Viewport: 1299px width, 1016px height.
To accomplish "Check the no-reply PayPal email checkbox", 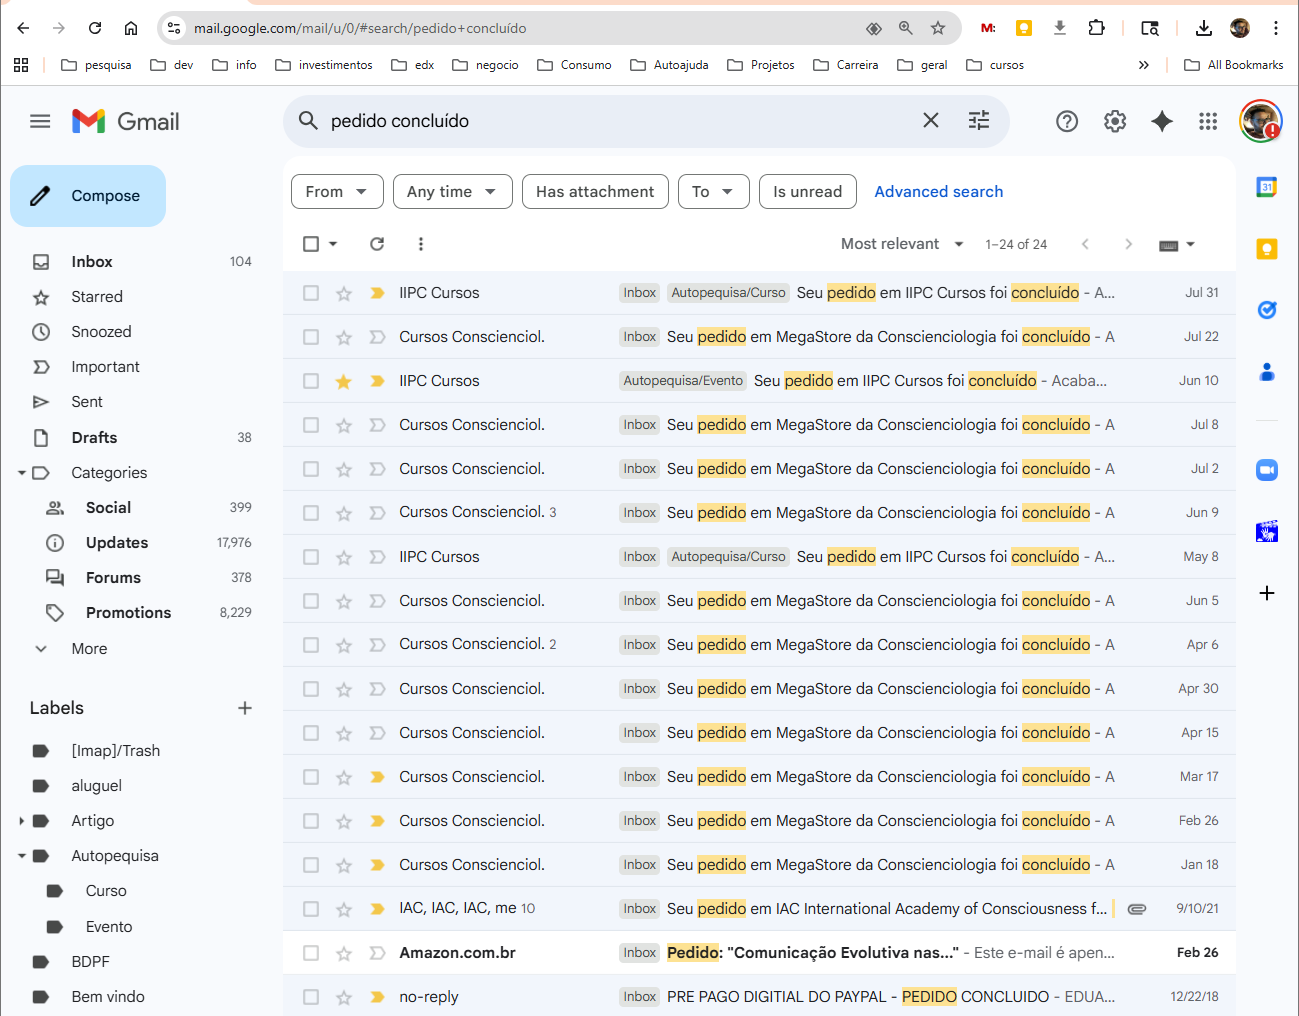I will (x=311, y=997).
